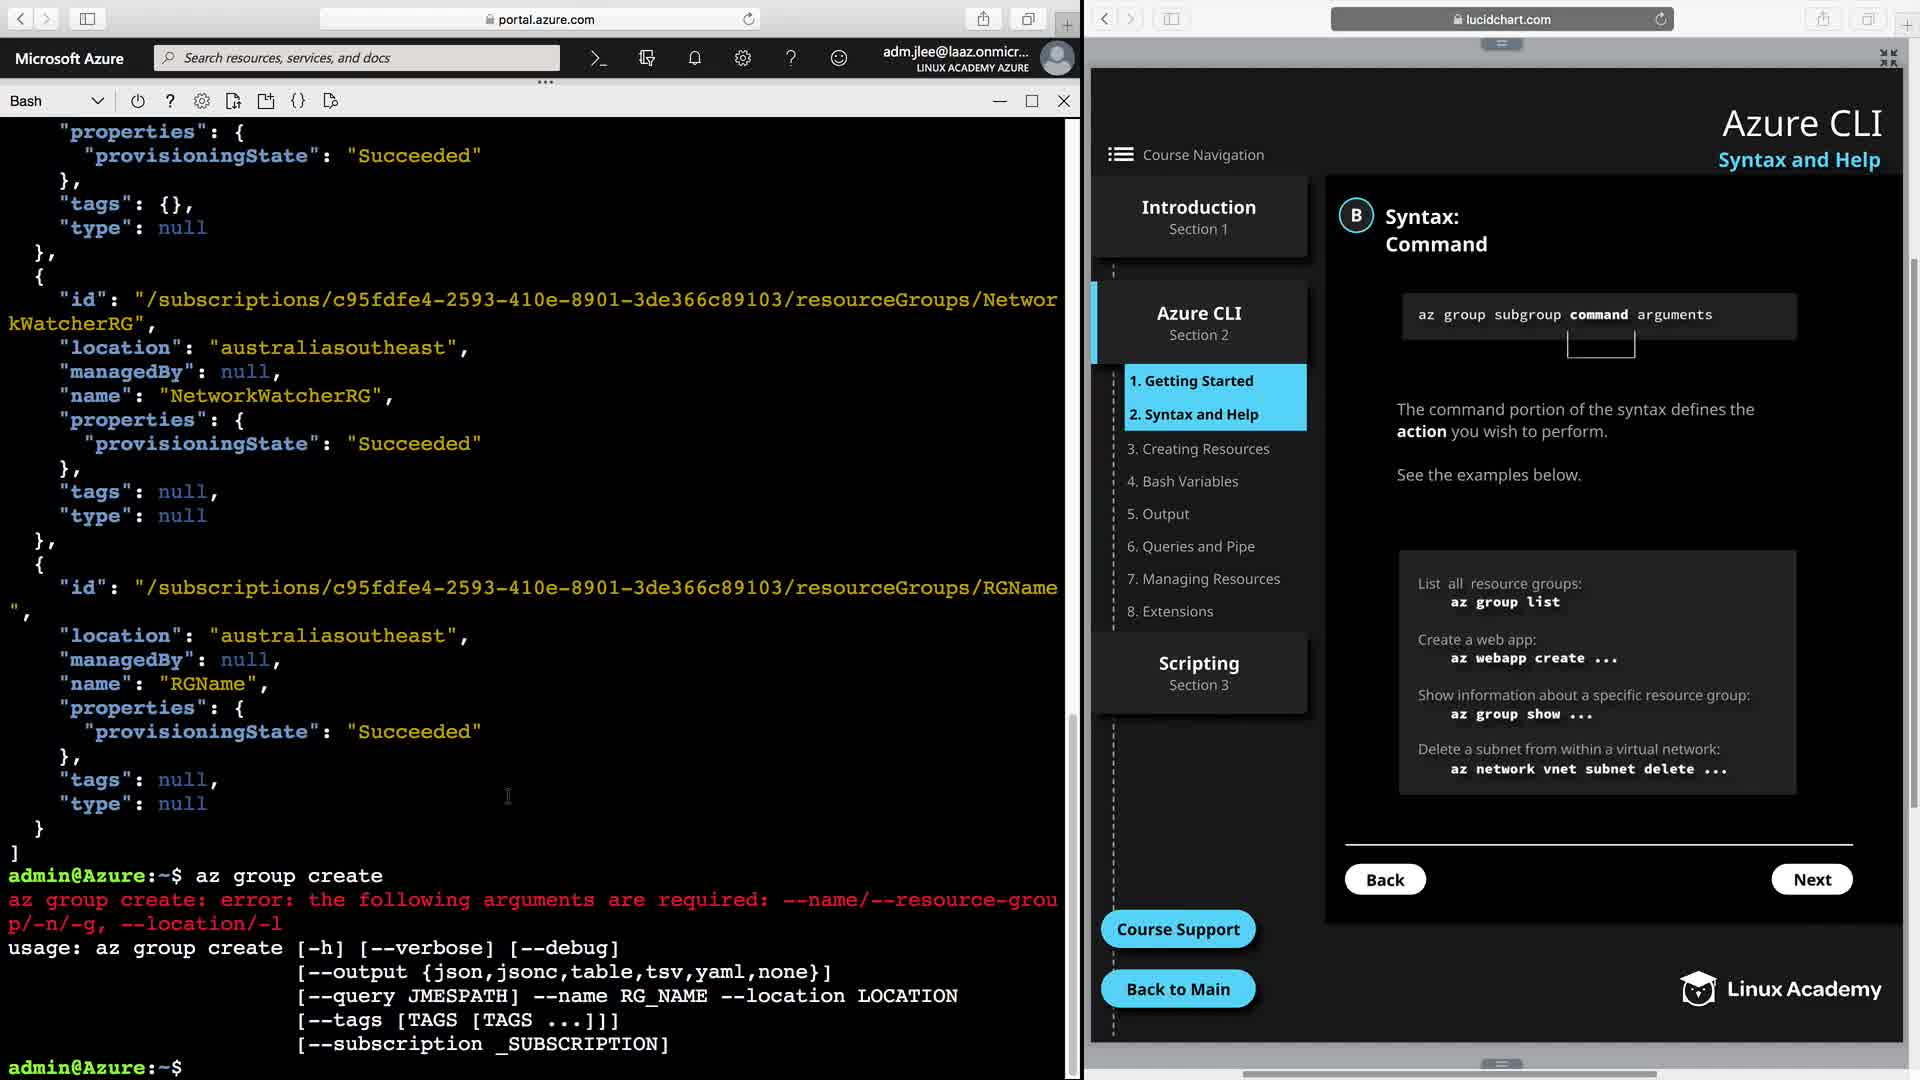The height and width of the screenshot is (1080, 1920).
Task: Expand the Scripting Section 3 panel
Action: [x=1198, y=673]
